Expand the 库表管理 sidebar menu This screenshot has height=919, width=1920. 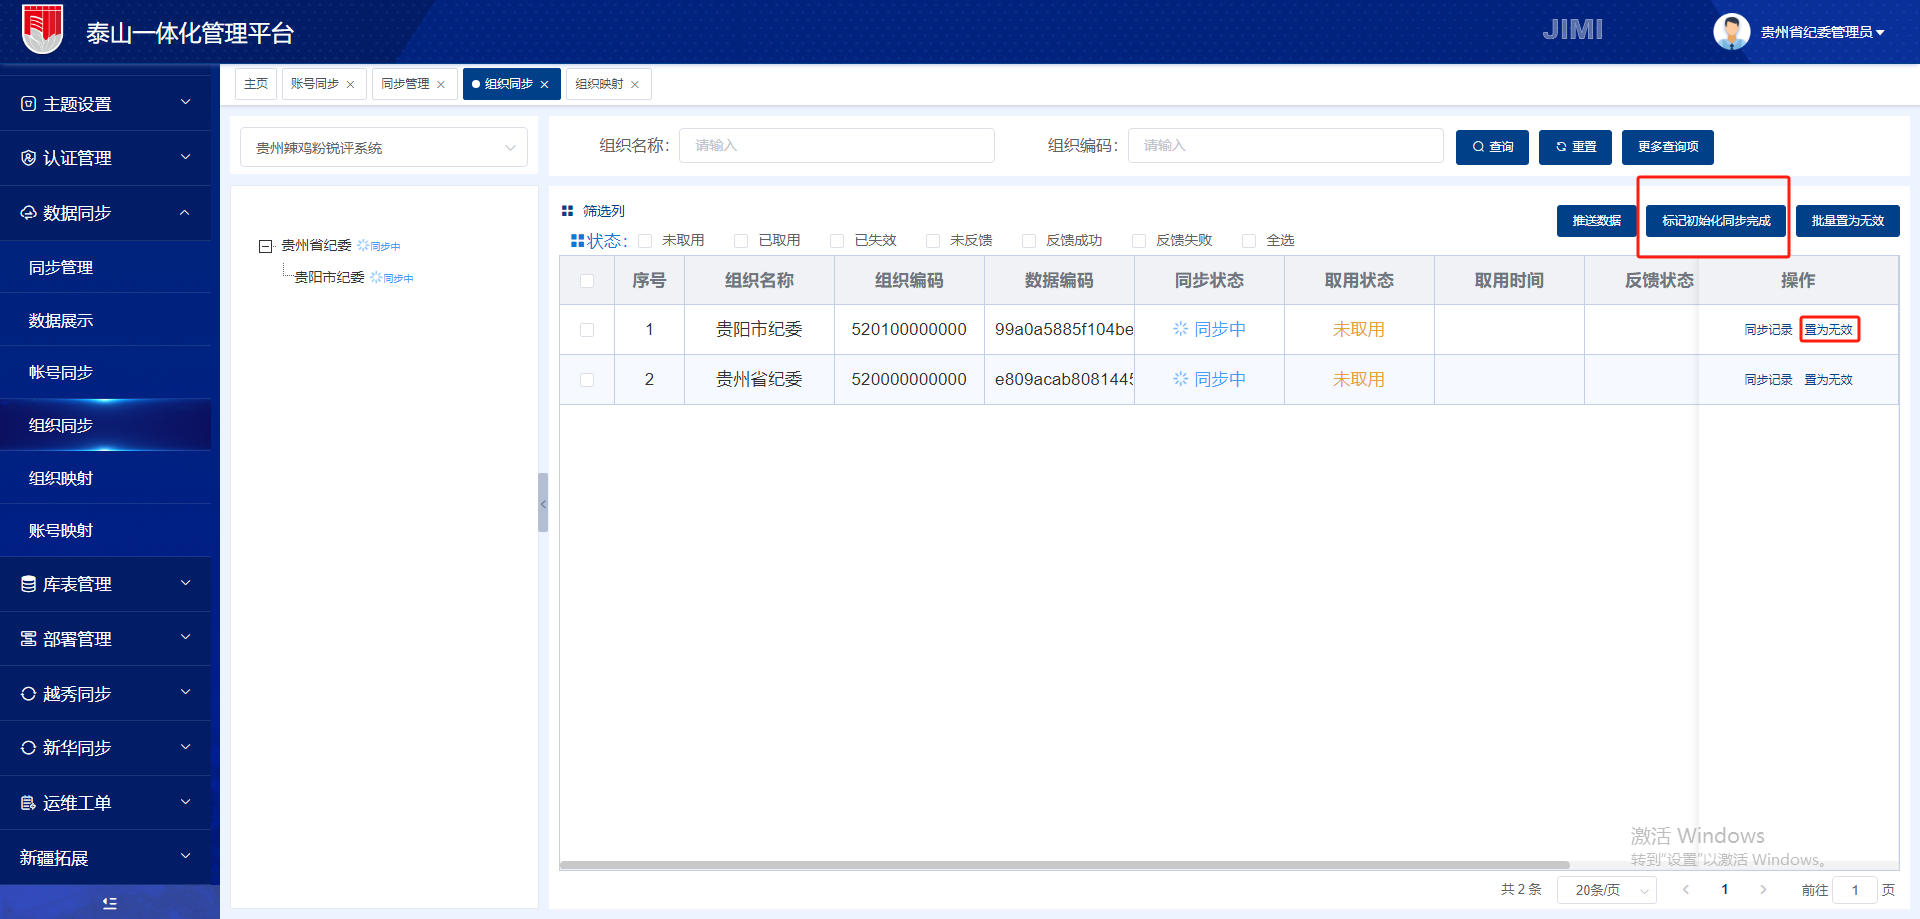106,584
